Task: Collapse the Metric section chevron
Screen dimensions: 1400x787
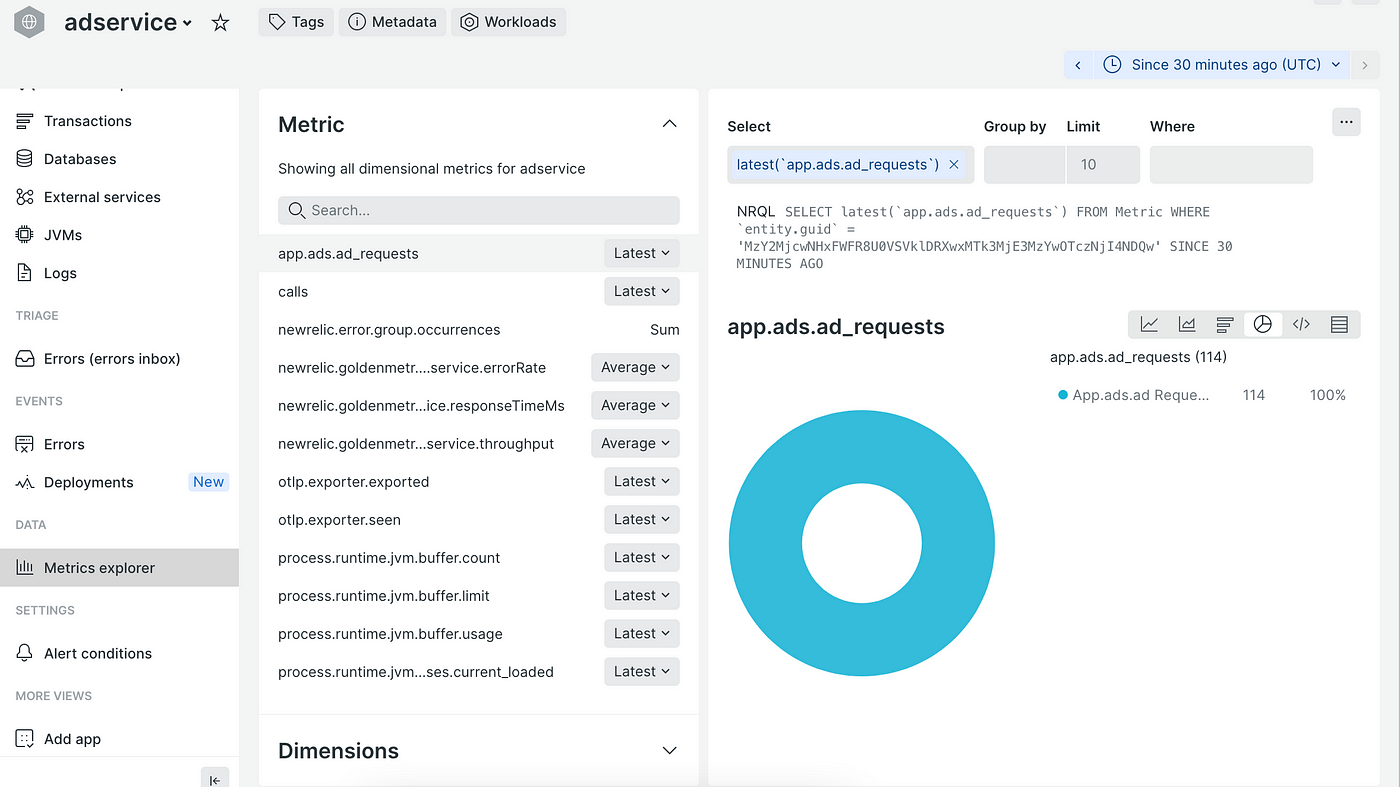Action: [x=670, y=124]
